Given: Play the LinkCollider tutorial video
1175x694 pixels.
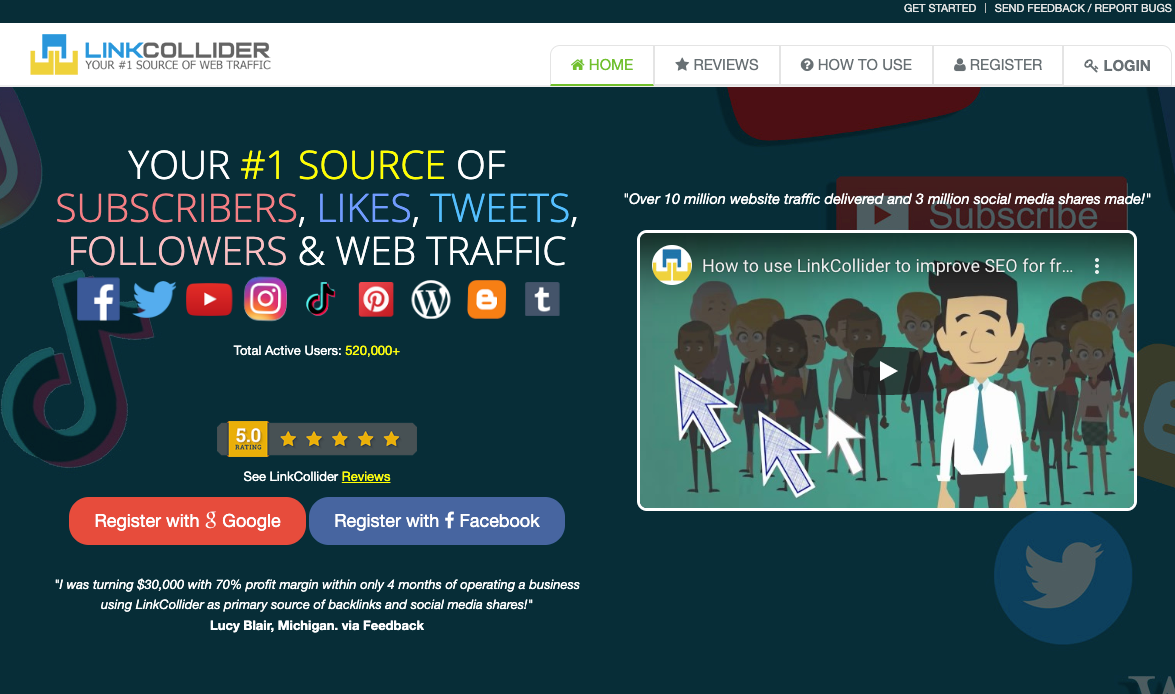Looking at the screenshot, I should (887, 371).
